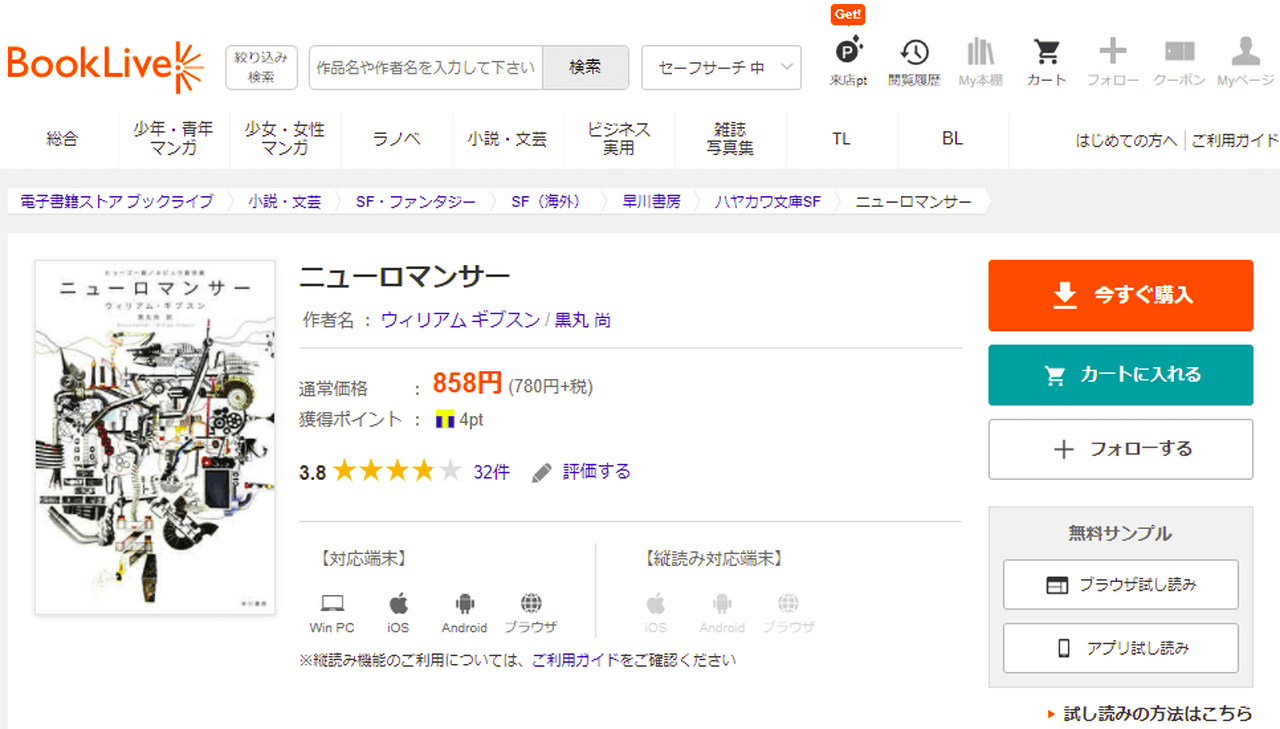The image size is (1280, 729).
Task: Click the BookLive logo
Action: point(105,66)
